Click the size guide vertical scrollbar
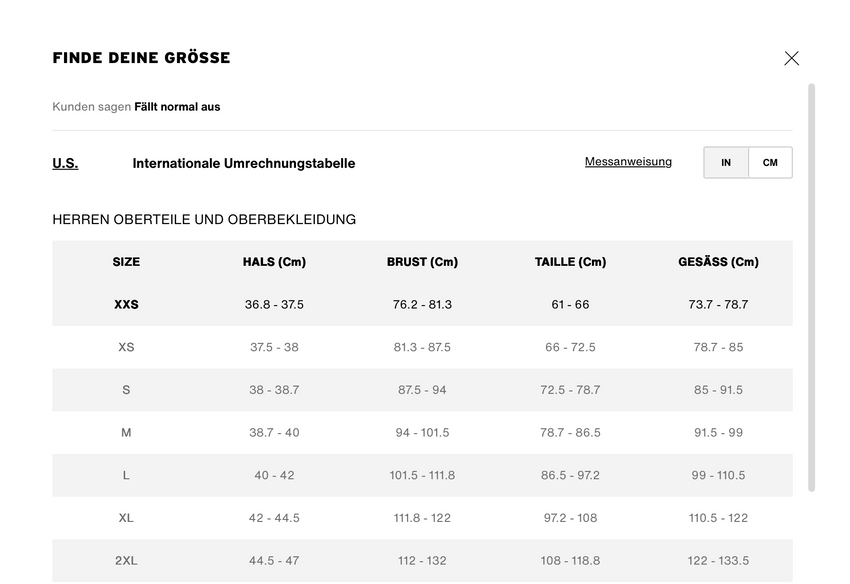Screen dimensions: 850x584 [811, 288]
